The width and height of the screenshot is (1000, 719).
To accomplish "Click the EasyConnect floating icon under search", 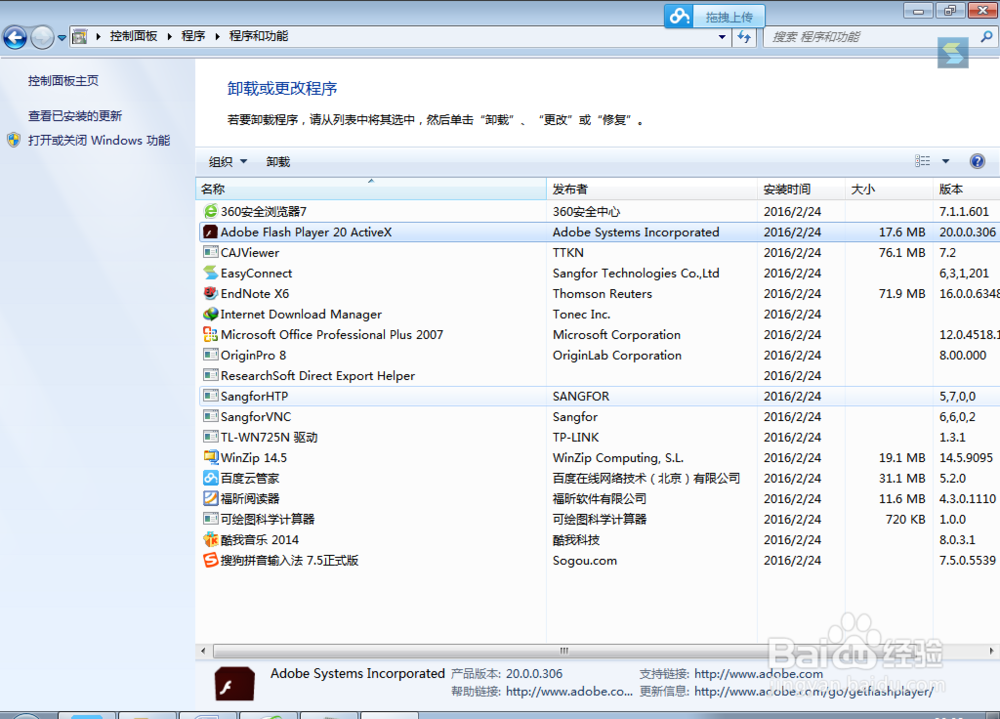I will 953,53.
